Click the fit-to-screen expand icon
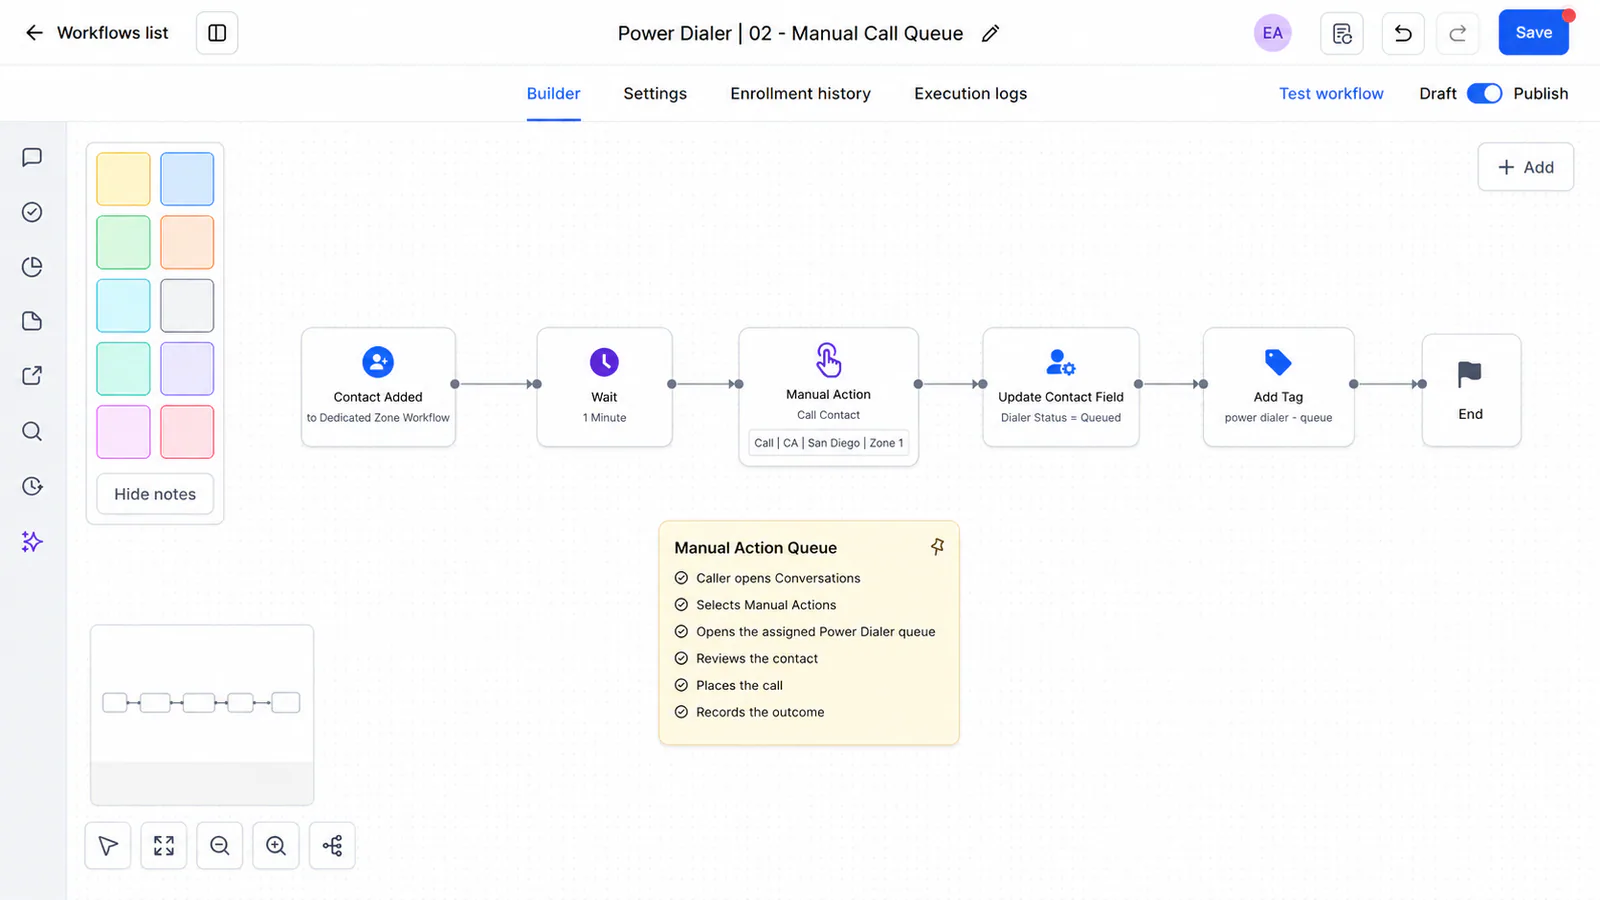This screenshot has width=1600, height=900. pos(164,846)
